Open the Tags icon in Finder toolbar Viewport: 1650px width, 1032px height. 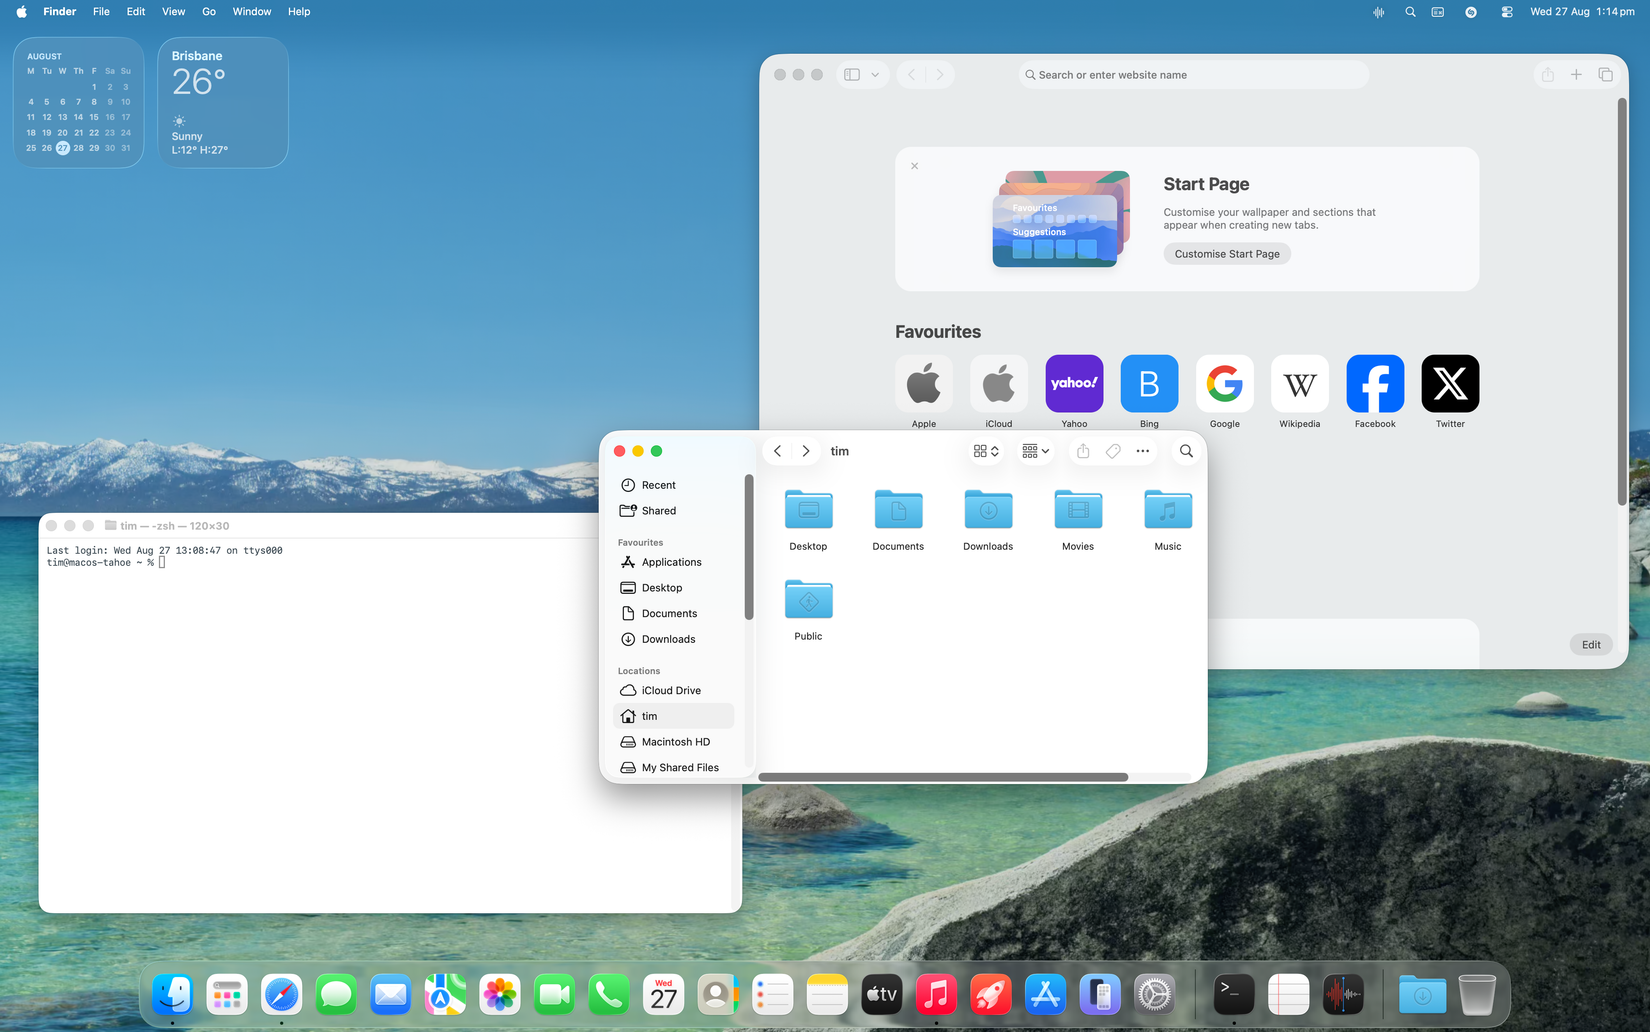pyautogui.click(x=1112, y=451)
